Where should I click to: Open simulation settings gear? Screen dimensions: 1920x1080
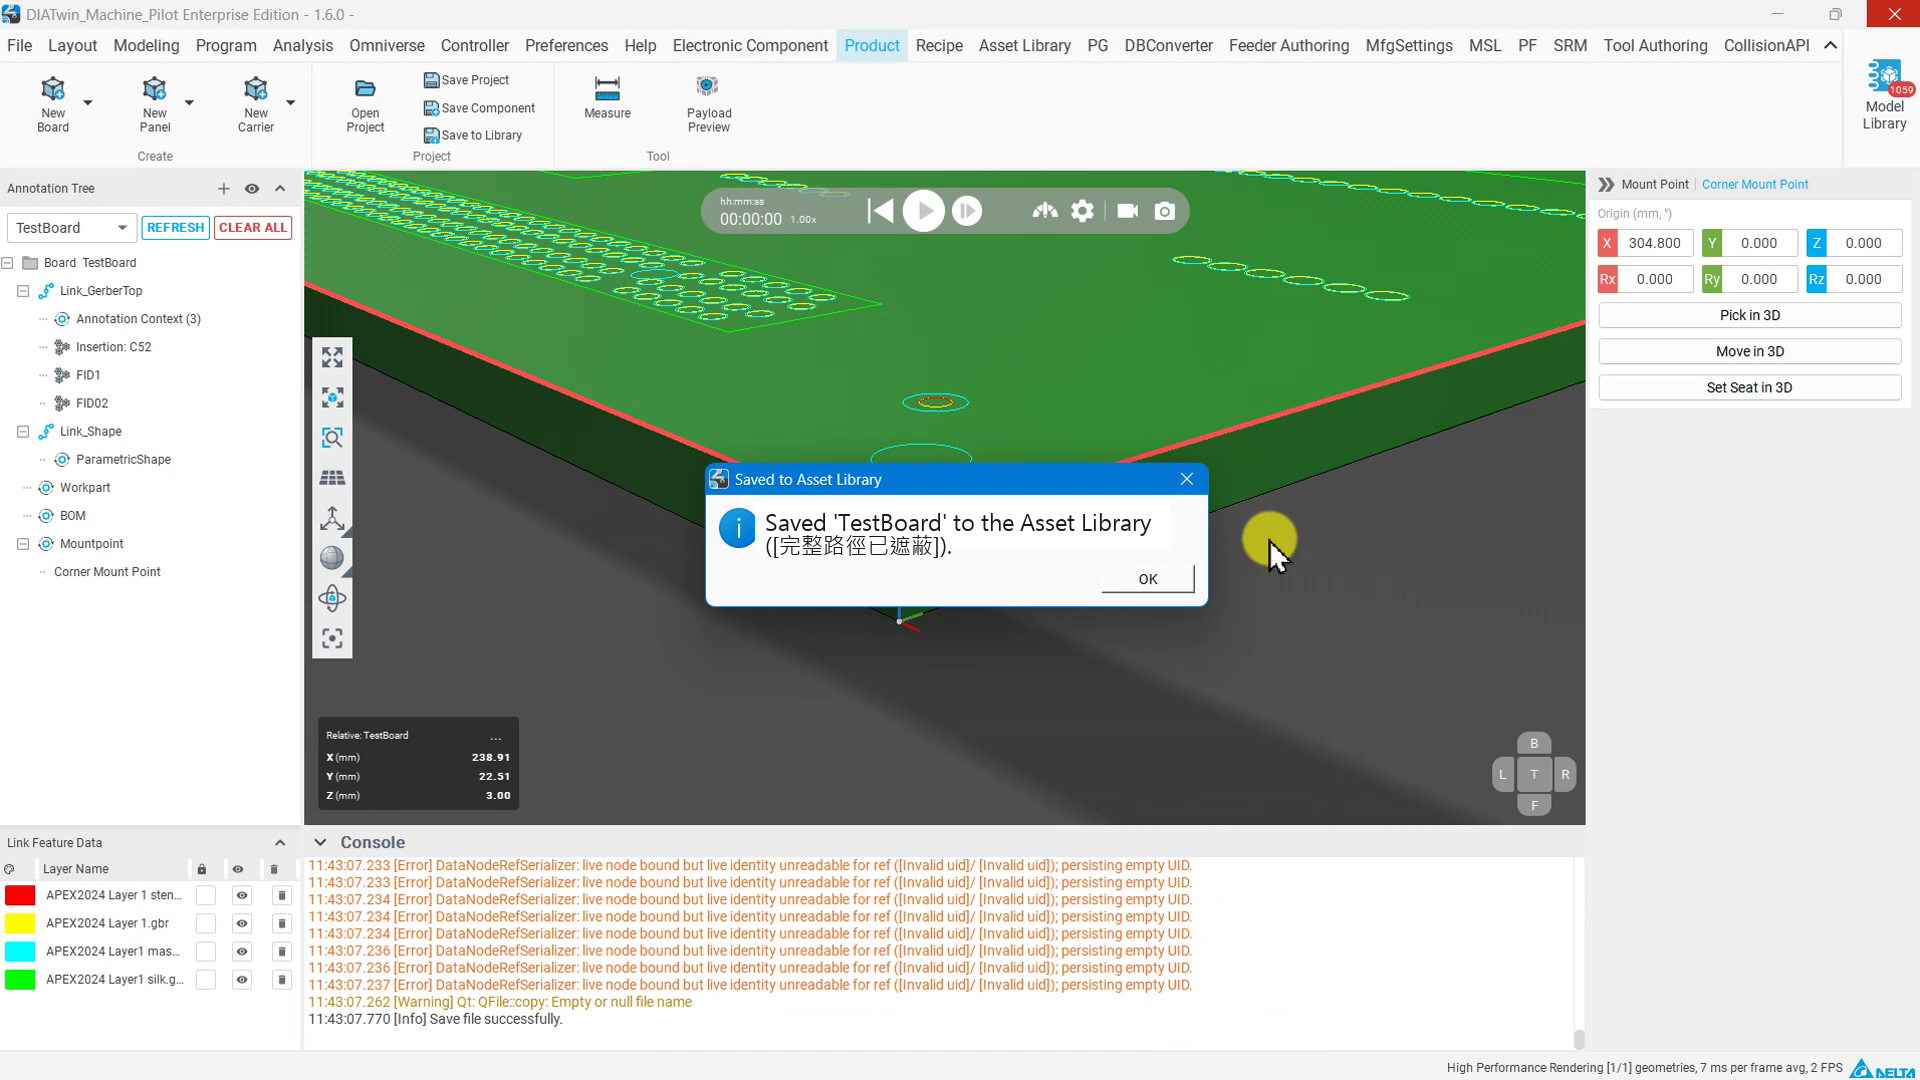[1083, 211]
